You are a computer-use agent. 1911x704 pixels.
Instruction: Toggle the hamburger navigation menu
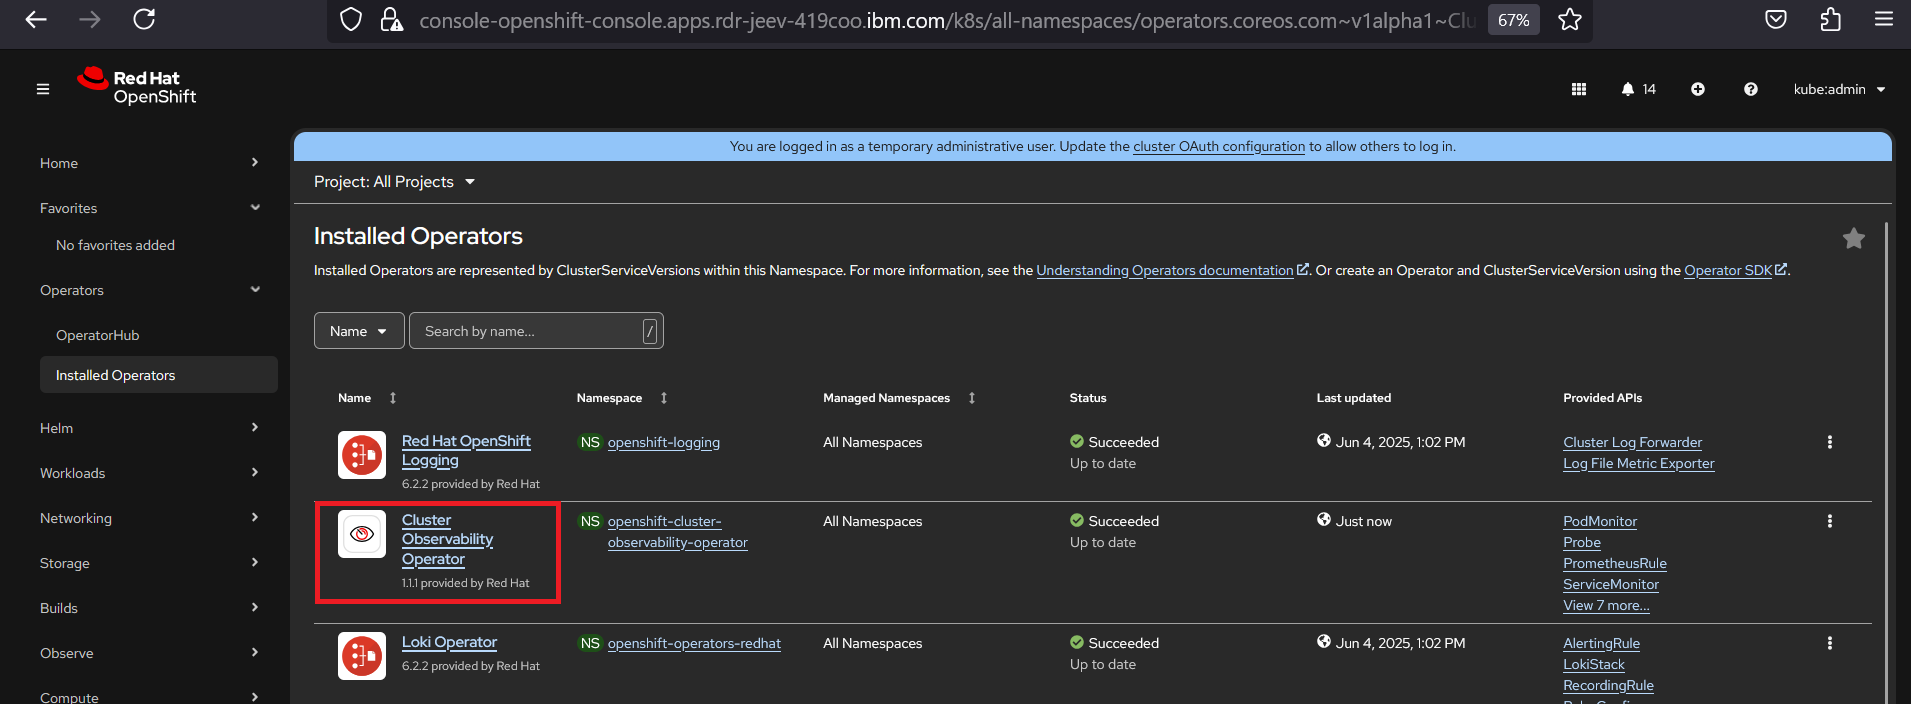(x=43, y=89)
